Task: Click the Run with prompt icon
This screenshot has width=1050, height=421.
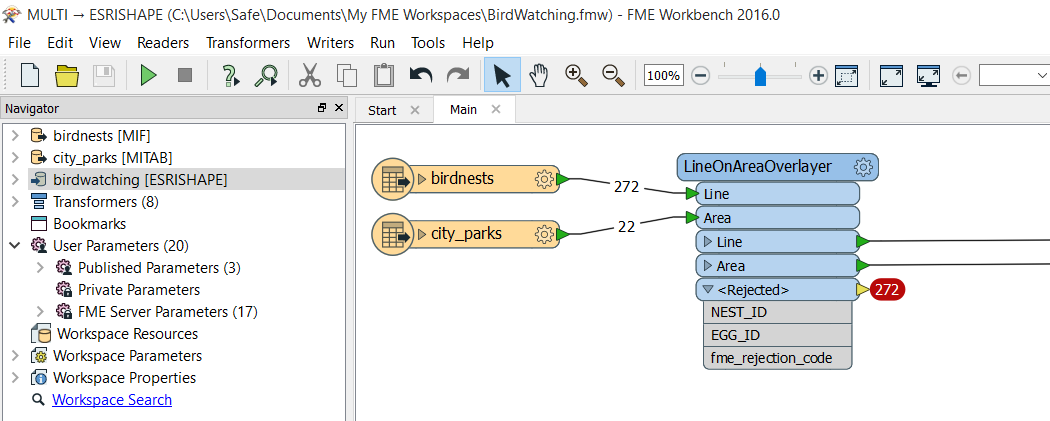Action: [230, 76]
